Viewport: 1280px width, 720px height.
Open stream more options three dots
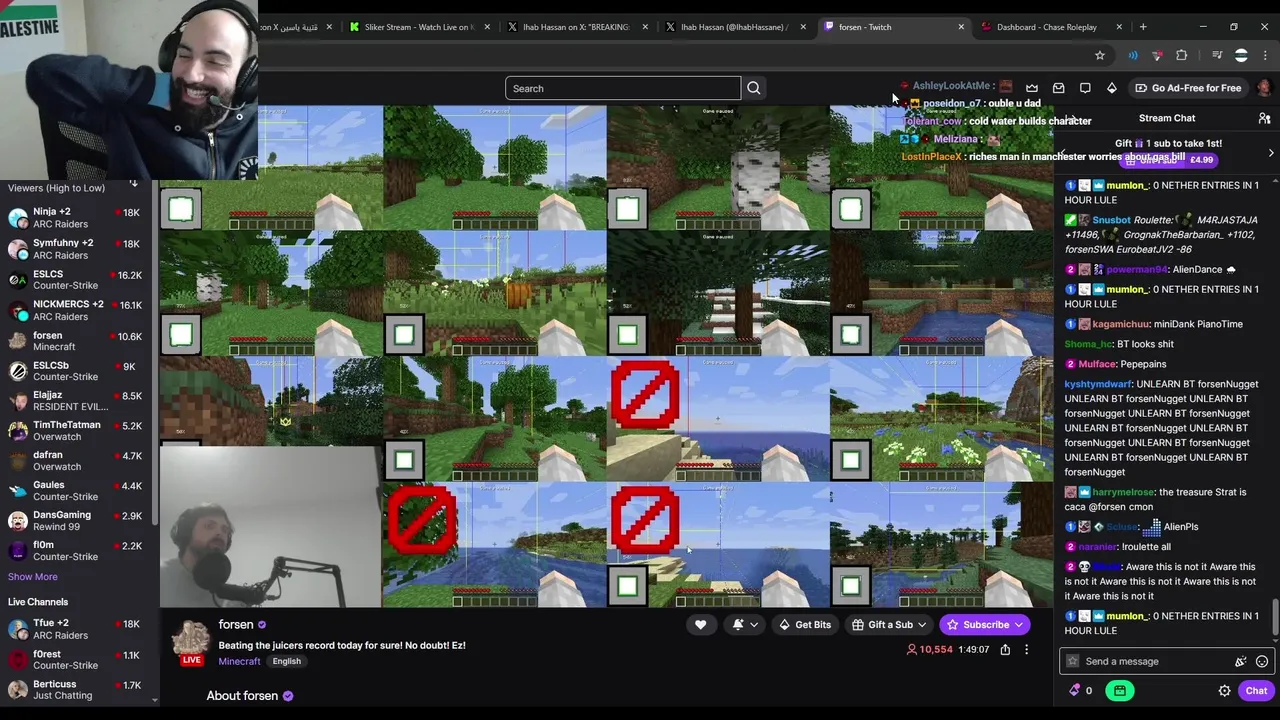point(1026,650)
